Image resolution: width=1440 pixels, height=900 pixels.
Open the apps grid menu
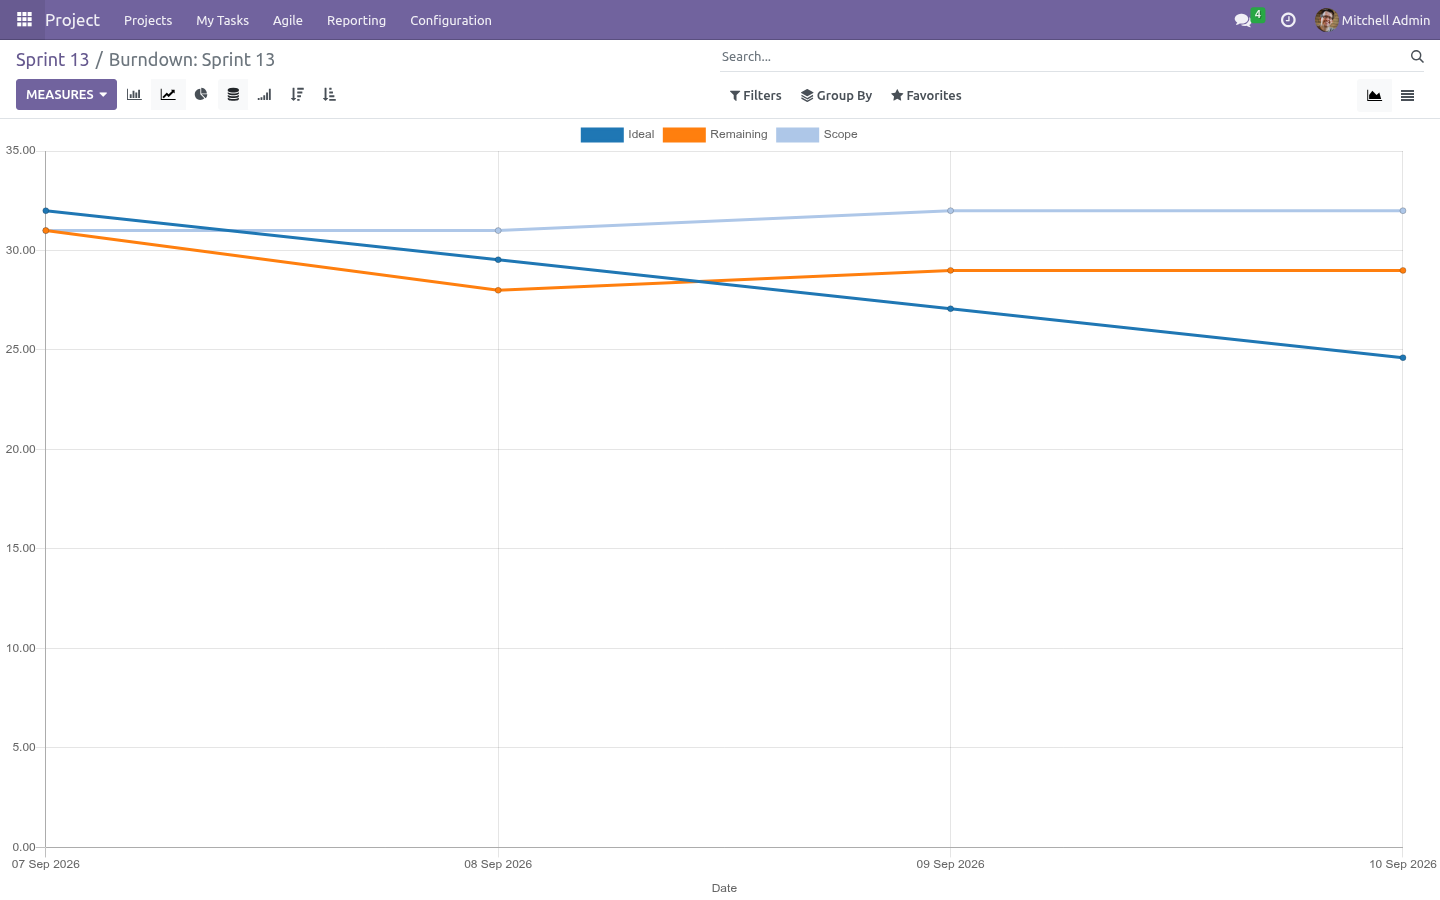click(24, 20)
